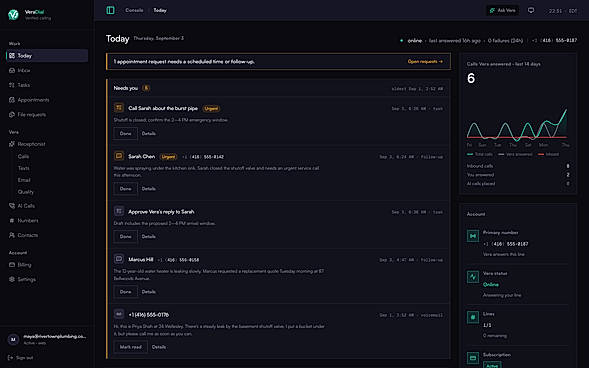View Details for the Marcus Hill follow-up
This screenshot has height=368, width=589.
(149, 291)
